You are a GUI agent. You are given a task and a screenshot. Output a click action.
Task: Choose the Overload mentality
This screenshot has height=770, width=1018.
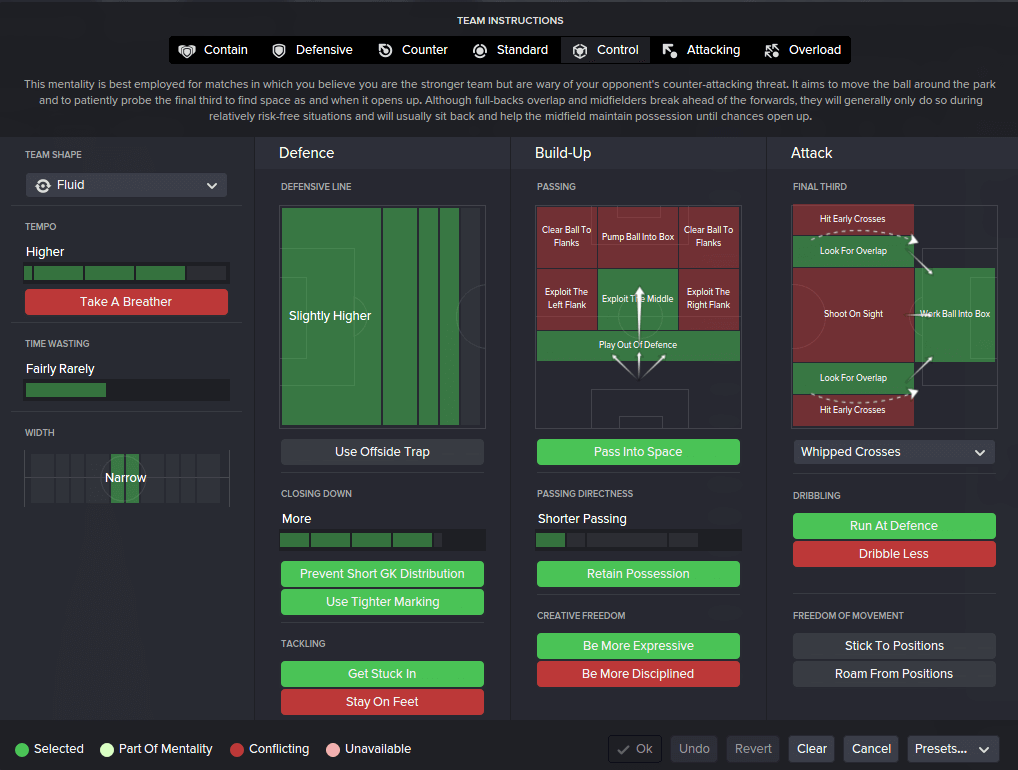click(x=802, y=50)
